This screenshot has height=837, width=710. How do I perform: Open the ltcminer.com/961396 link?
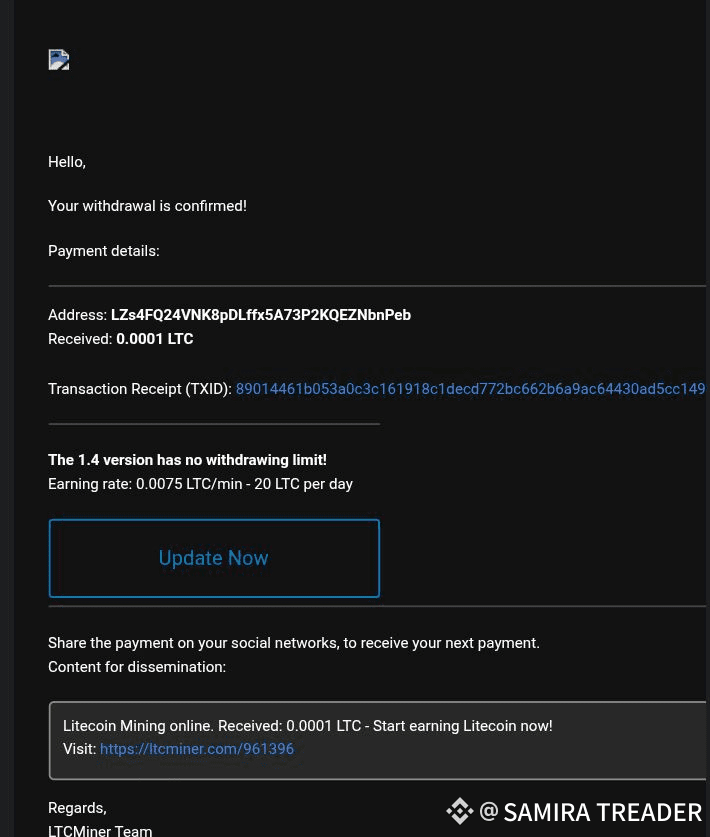[x=197, y=749]
